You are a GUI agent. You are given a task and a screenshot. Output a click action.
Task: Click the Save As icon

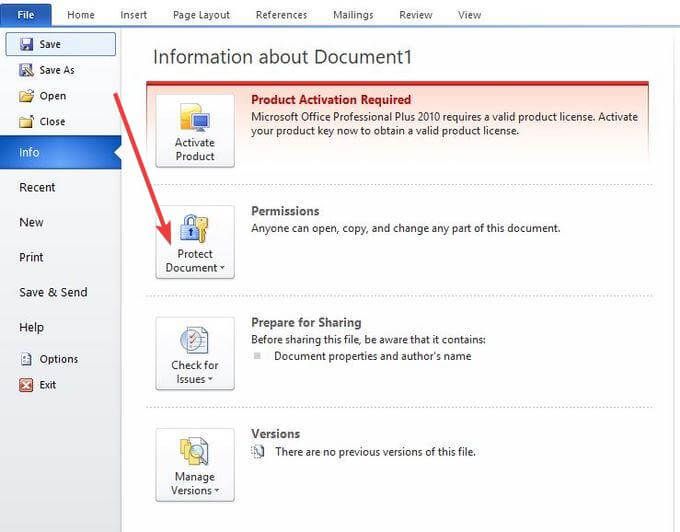pyautogui.click(x=26, y=70)
